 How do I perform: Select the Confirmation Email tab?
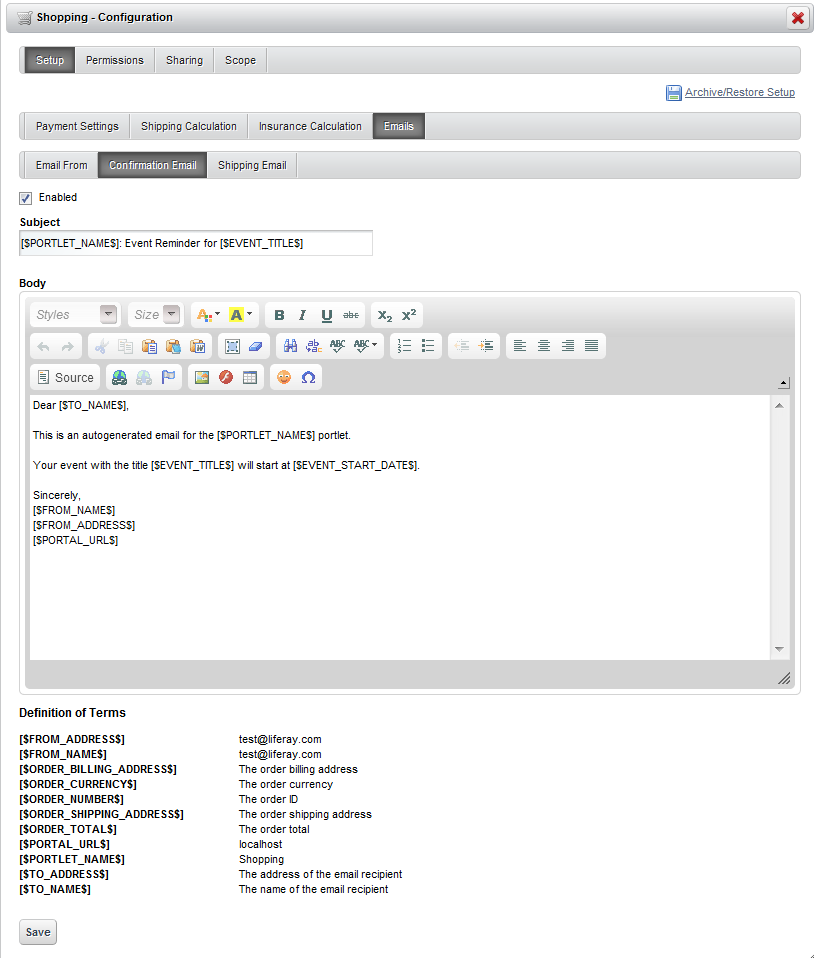153,166
